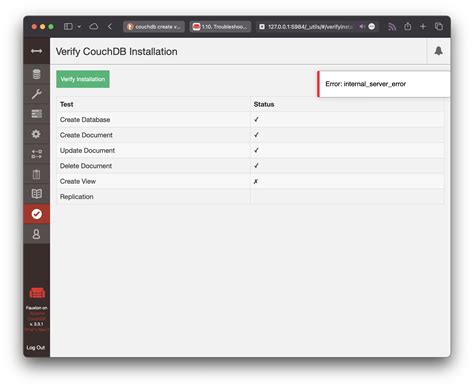This screenshot has height=388, width=474.
Task: Click the Log Out link
Action: (x=36, y=347)
